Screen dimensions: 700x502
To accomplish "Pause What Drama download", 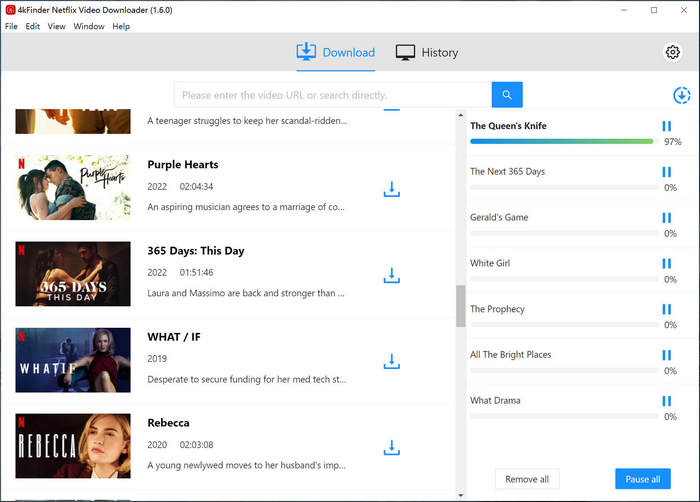I will [667, 401].
